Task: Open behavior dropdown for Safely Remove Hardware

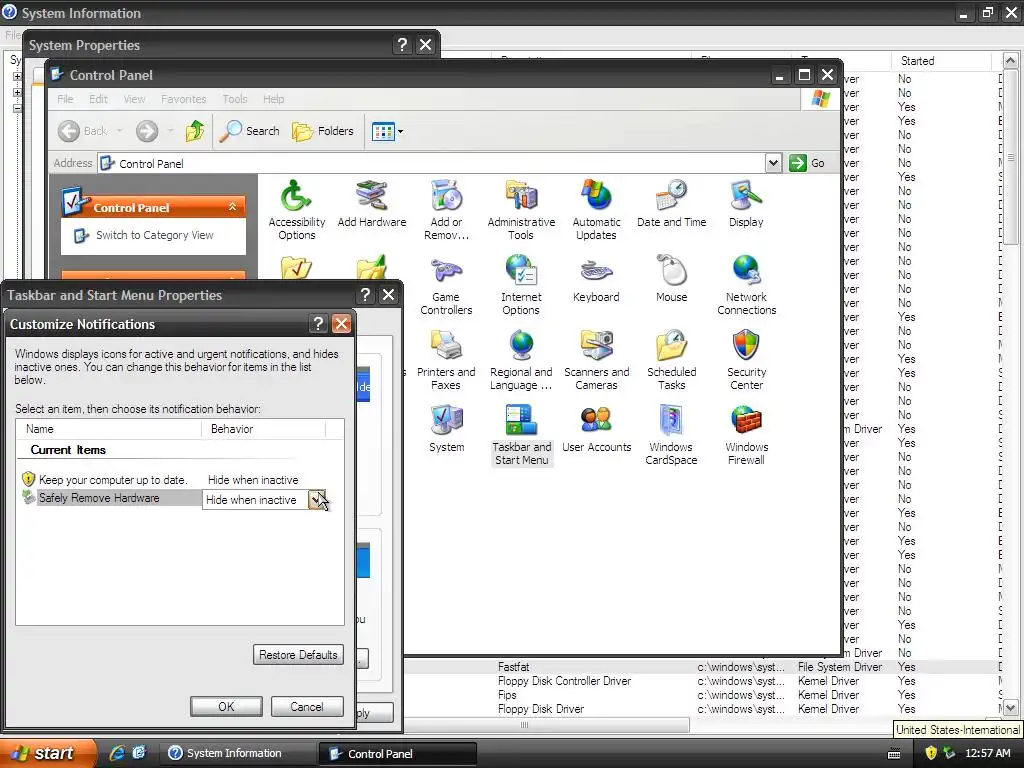Action: coord(317,500)
